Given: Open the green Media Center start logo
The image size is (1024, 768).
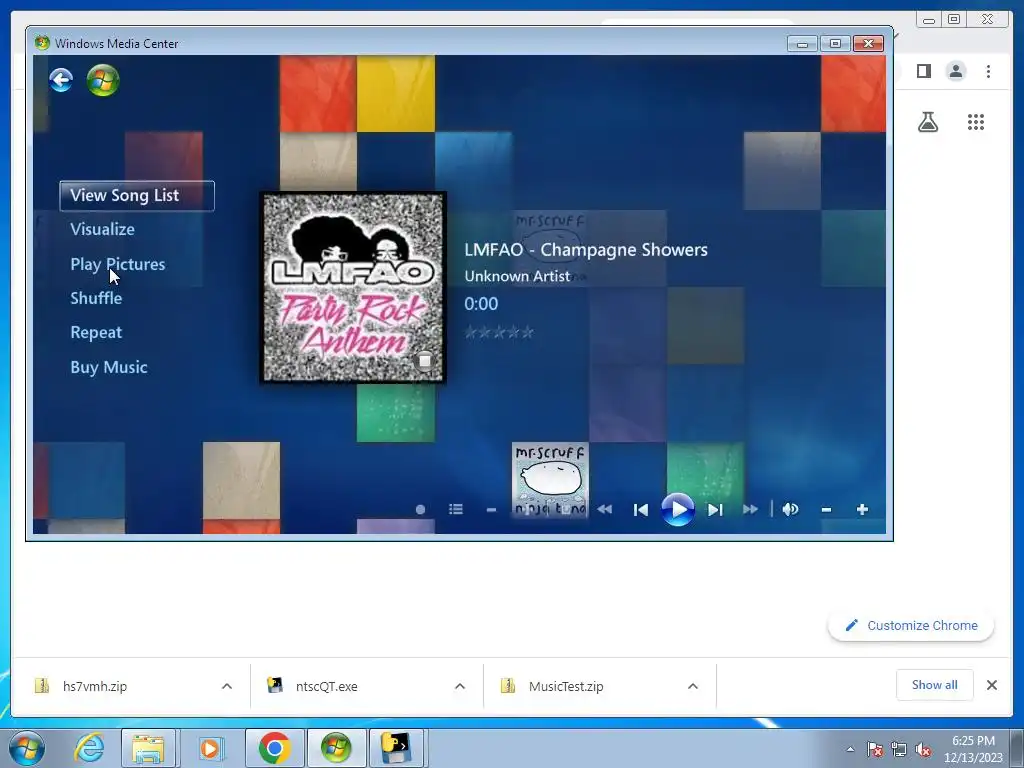Looking at the screenshot, I should pos(103,80).
